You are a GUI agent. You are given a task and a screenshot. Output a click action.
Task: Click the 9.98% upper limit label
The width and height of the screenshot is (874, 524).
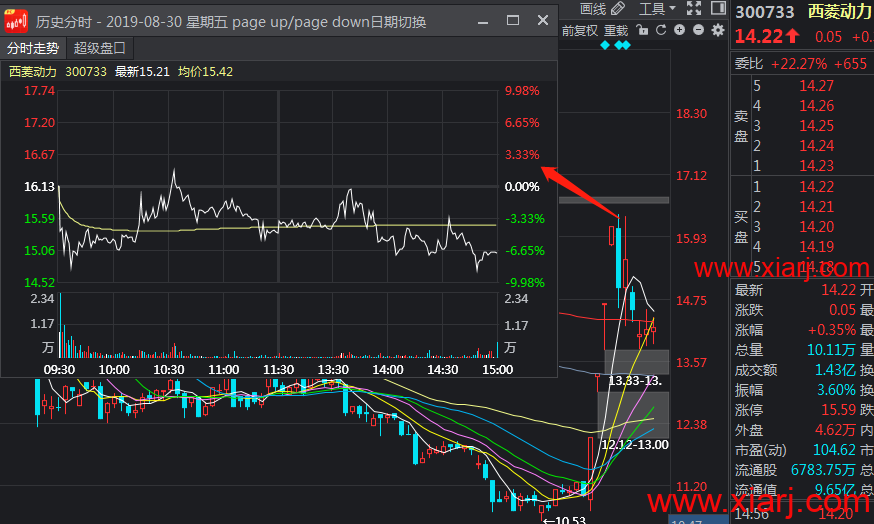click(x=522, y=91)
